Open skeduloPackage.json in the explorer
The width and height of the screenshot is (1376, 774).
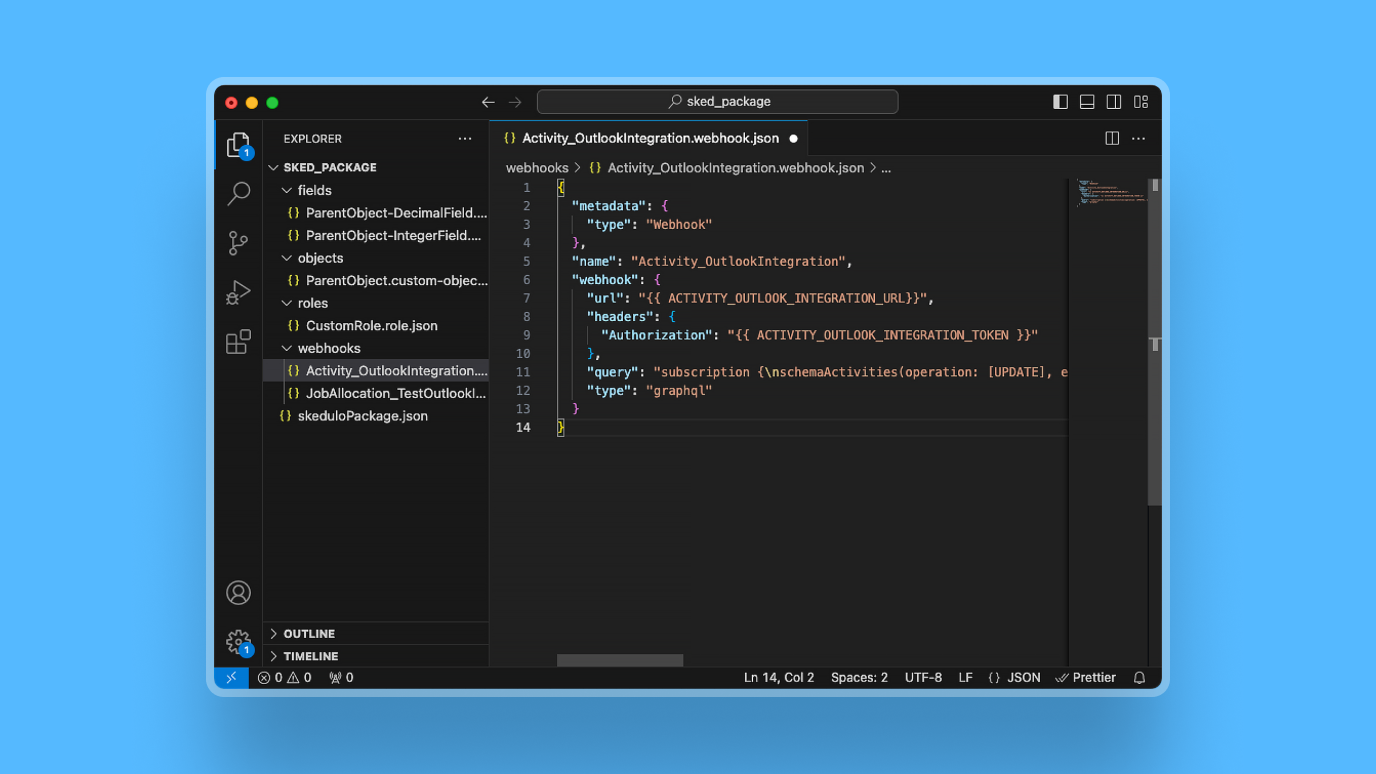coord(362,416)
